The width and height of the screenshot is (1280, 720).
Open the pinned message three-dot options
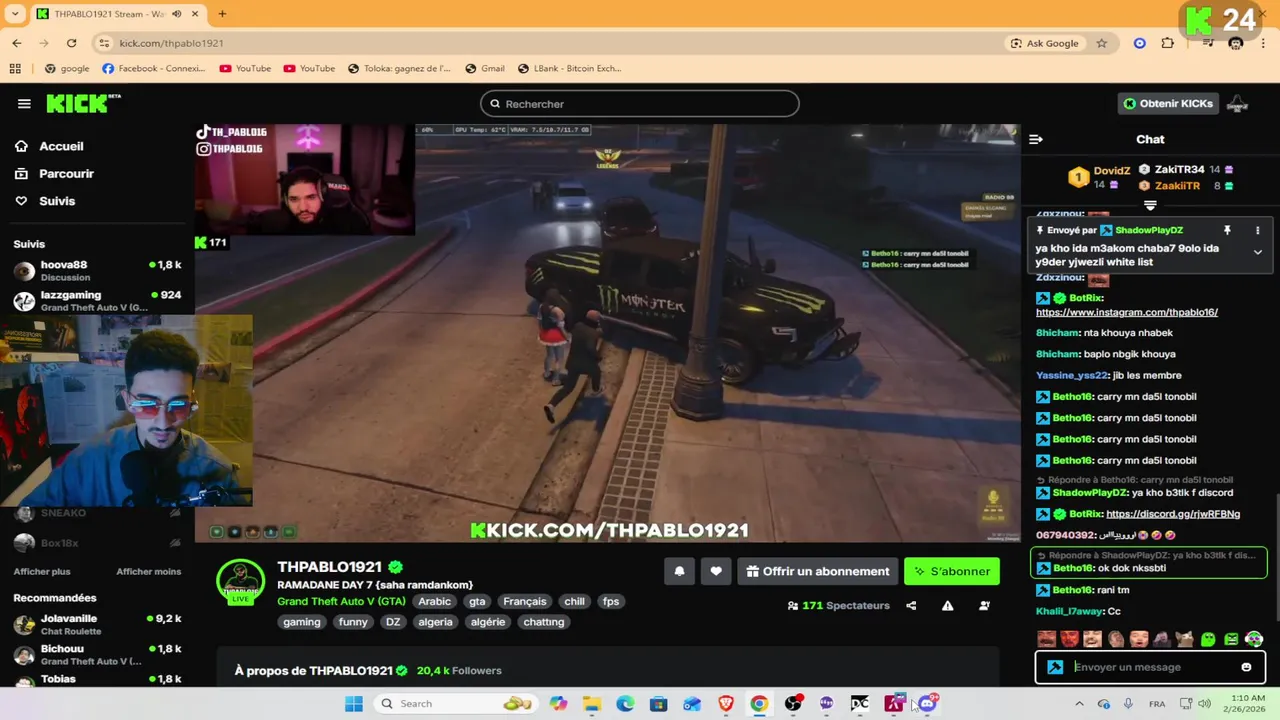coord(1257,231)
